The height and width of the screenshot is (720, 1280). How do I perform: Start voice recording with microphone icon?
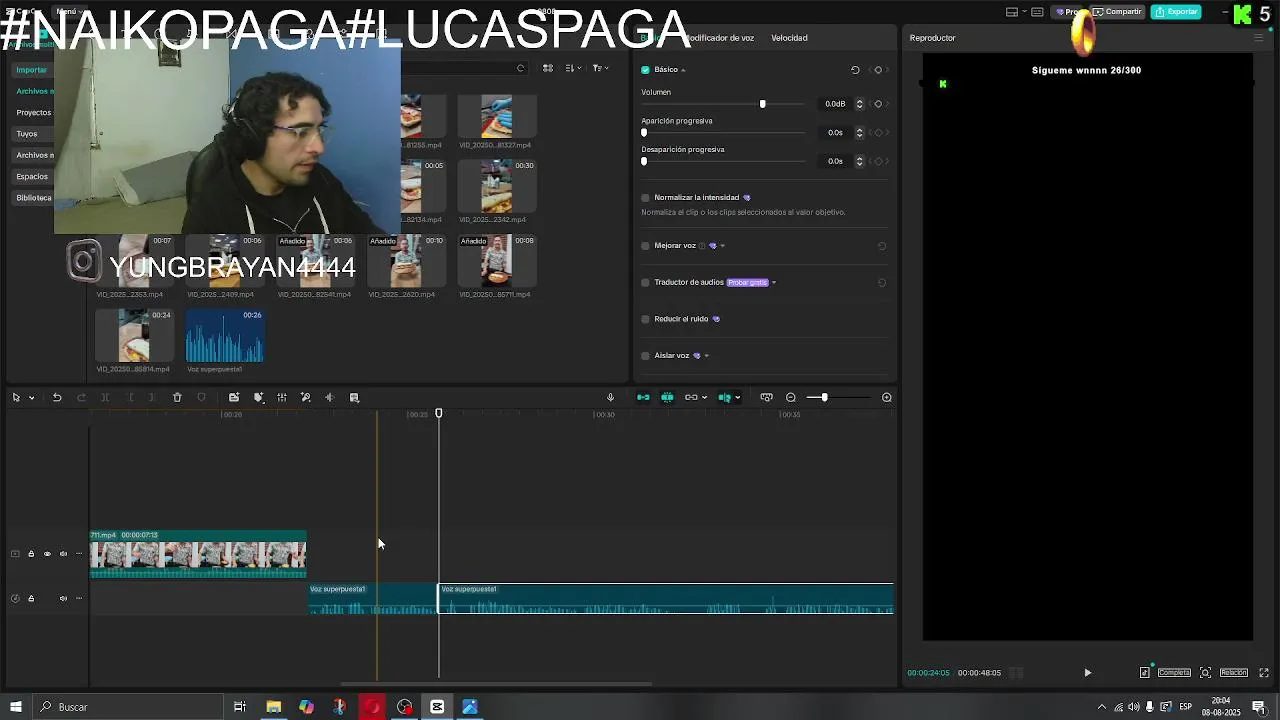(x=610, y=398)
